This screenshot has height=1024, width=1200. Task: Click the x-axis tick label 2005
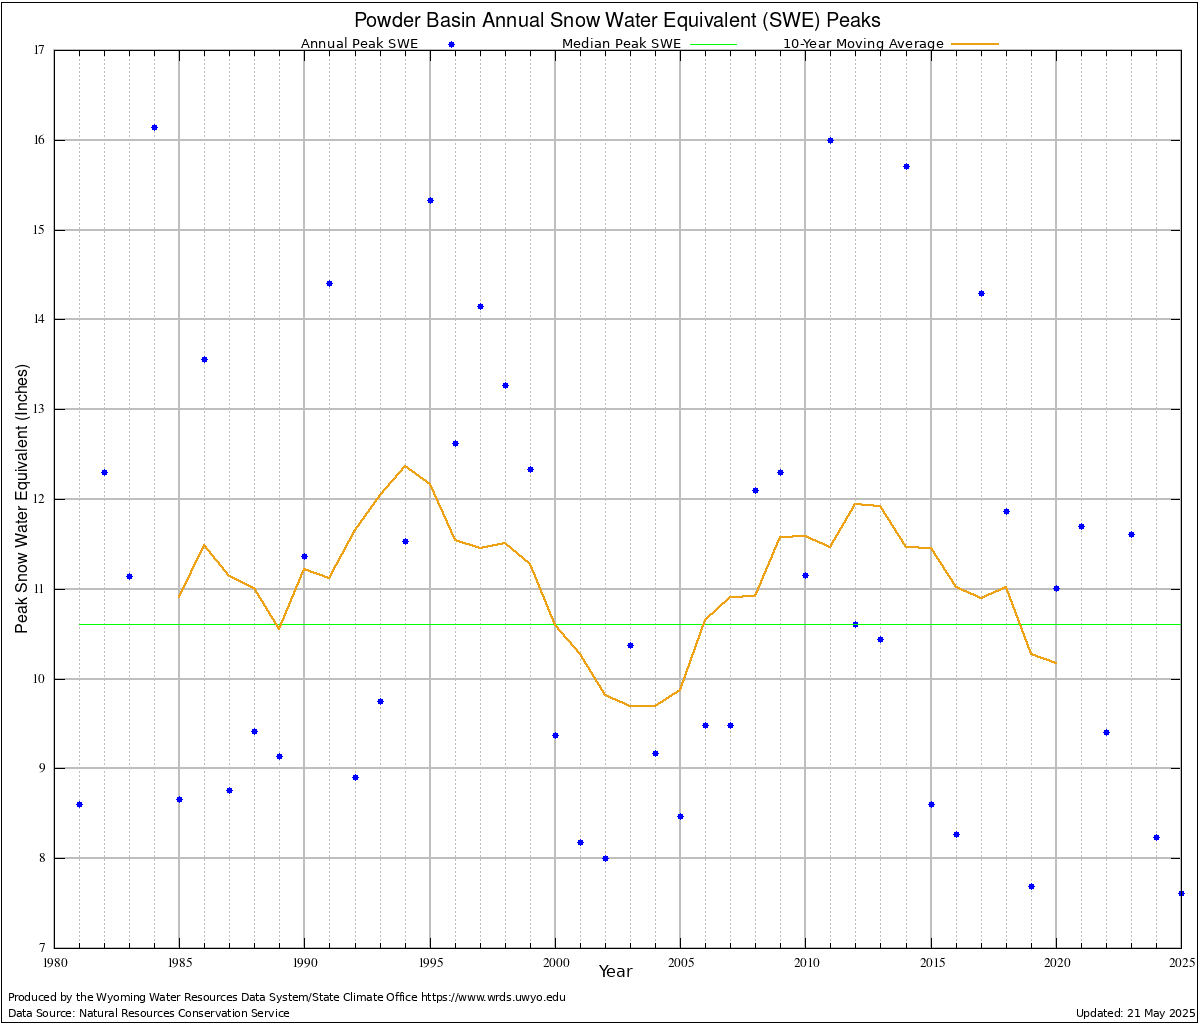point(680,962)
